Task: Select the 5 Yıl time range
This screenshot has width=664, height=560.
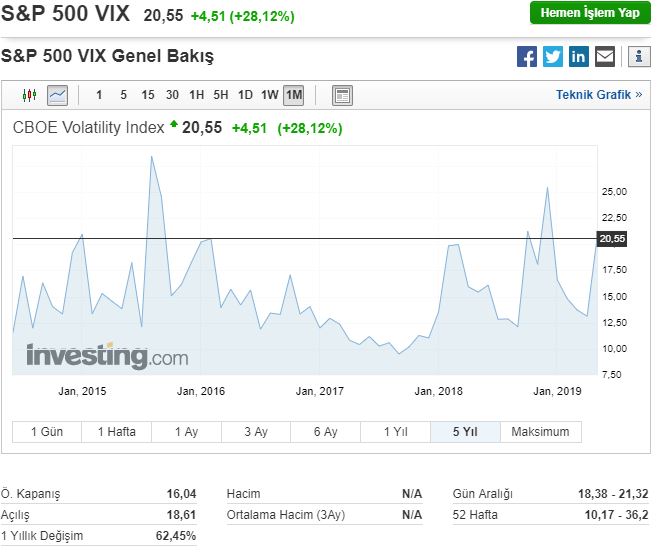Action: (x=465, y=432)
